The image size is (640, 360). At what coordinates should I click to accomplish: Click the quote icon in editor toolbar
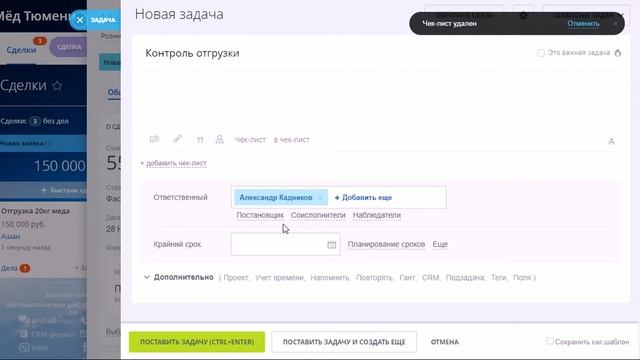(200, 140)
